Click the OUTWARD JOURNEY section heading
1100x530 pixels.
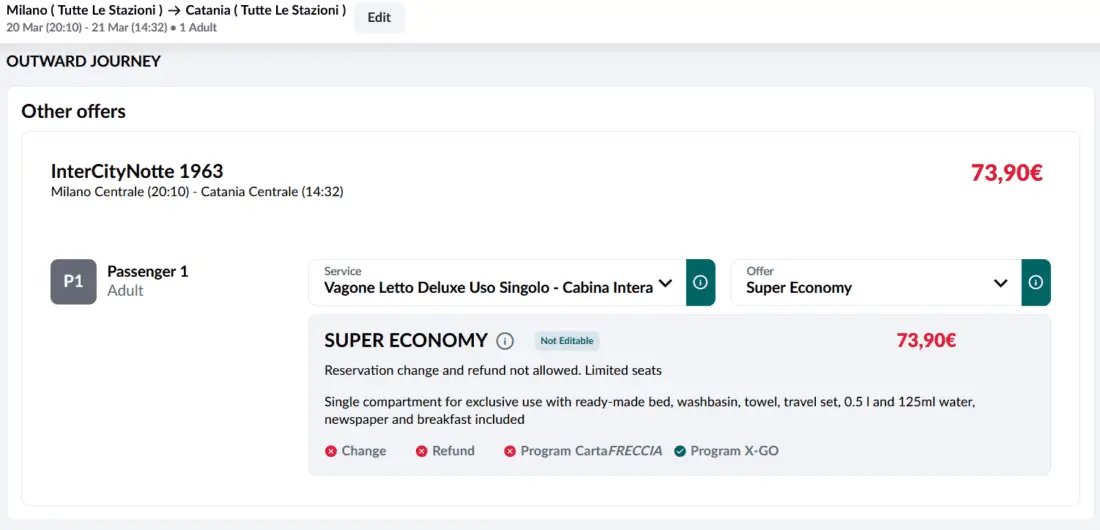(x=83, y=61)
